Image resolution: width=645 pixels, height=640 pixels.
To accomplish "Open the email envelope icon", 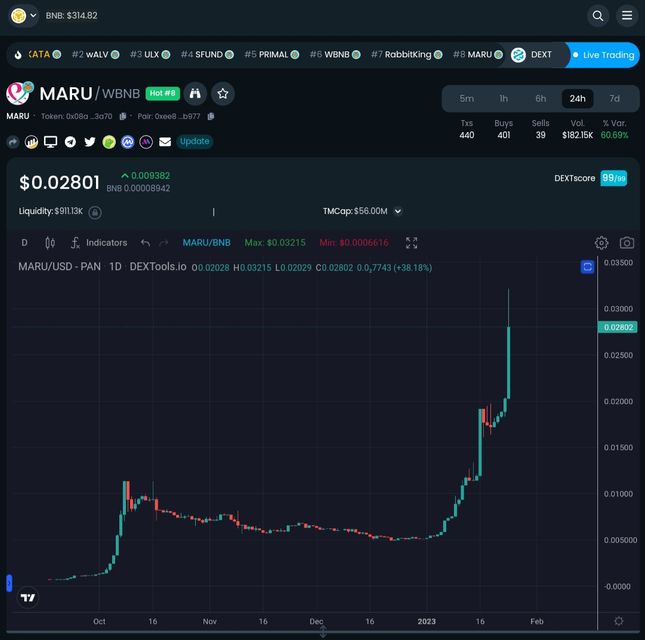I will tap(165, 142).
